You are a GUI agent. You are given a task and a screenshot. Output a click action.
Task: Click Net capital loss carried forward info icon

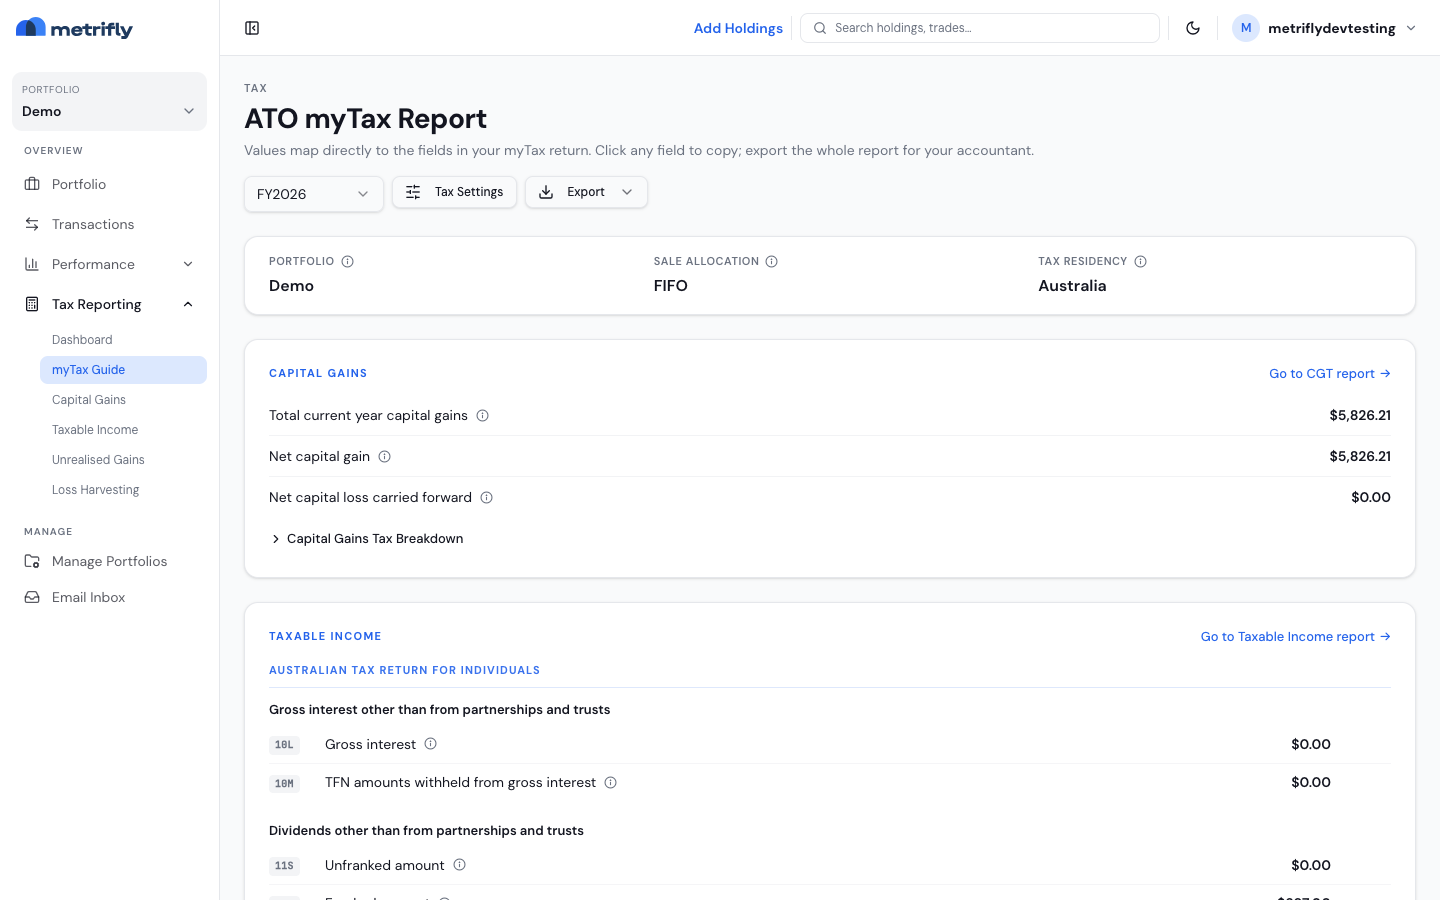tap(486, 498)
